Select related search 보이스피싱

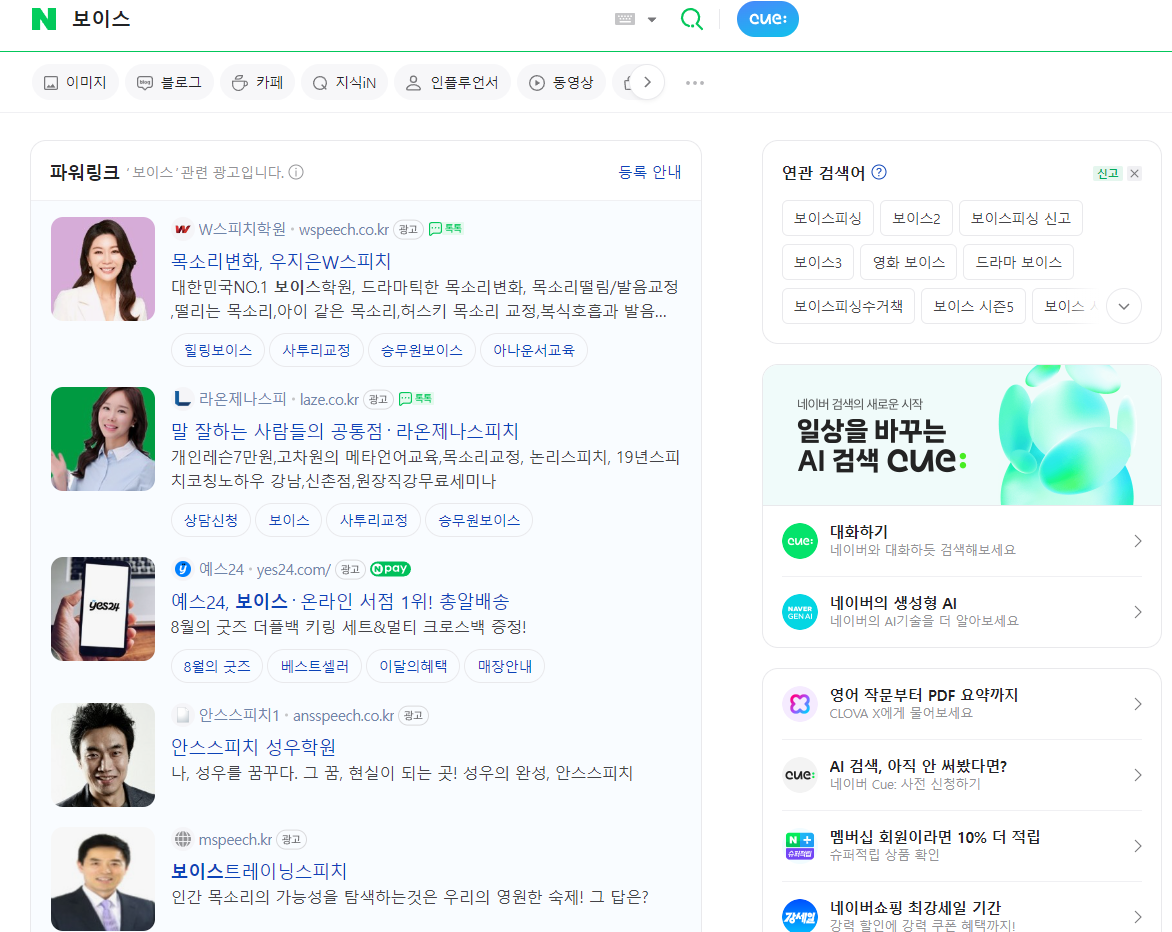pos(827,217)
